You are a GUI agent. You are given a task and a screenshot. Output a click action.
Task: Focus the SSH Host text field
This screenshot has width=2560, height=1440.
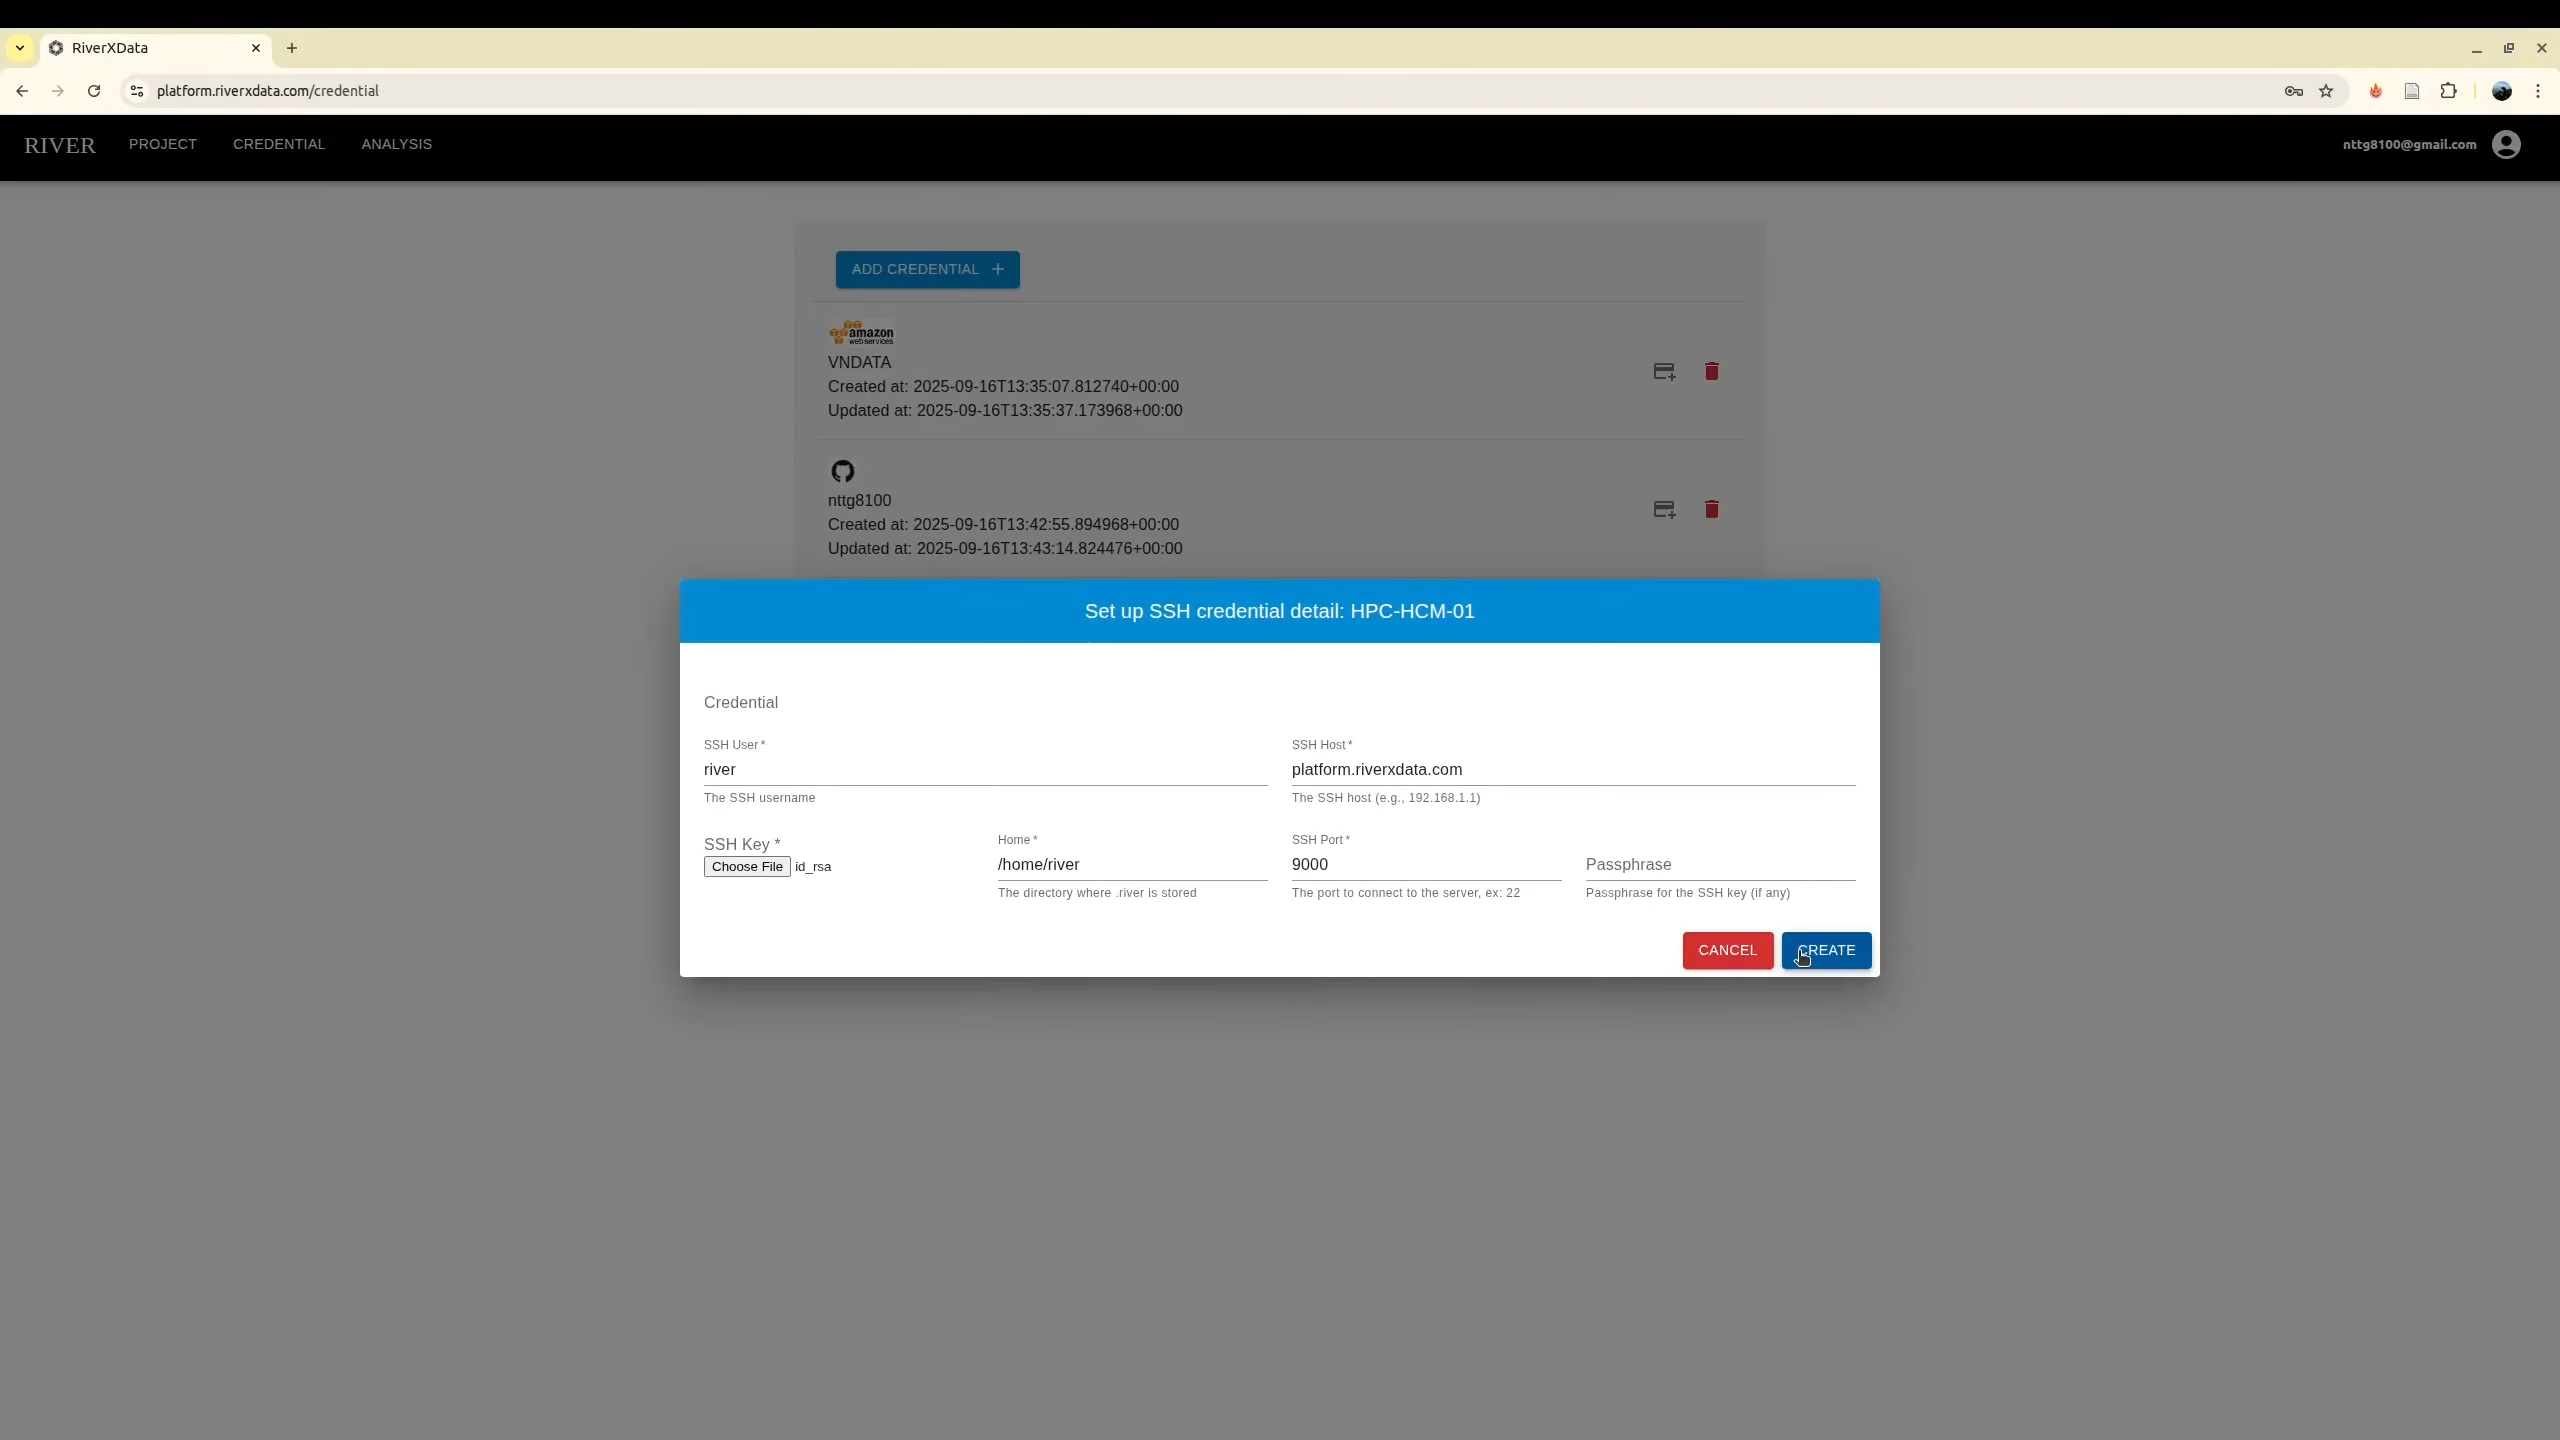[1572, 769]
